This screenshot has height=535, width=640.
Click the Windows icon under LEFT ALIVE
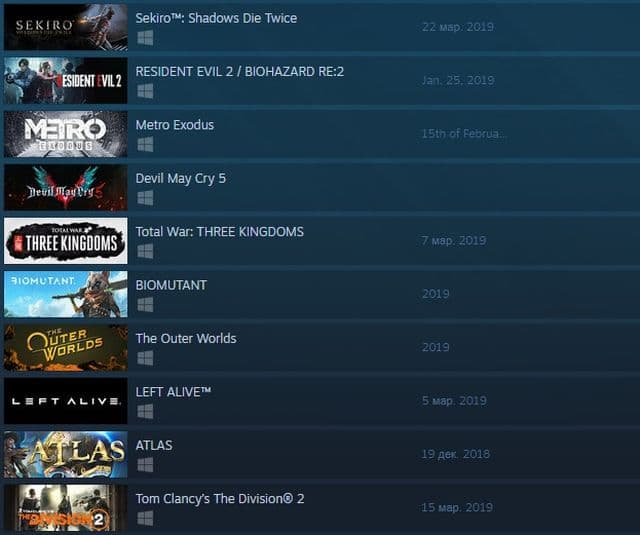coord(145,412)
